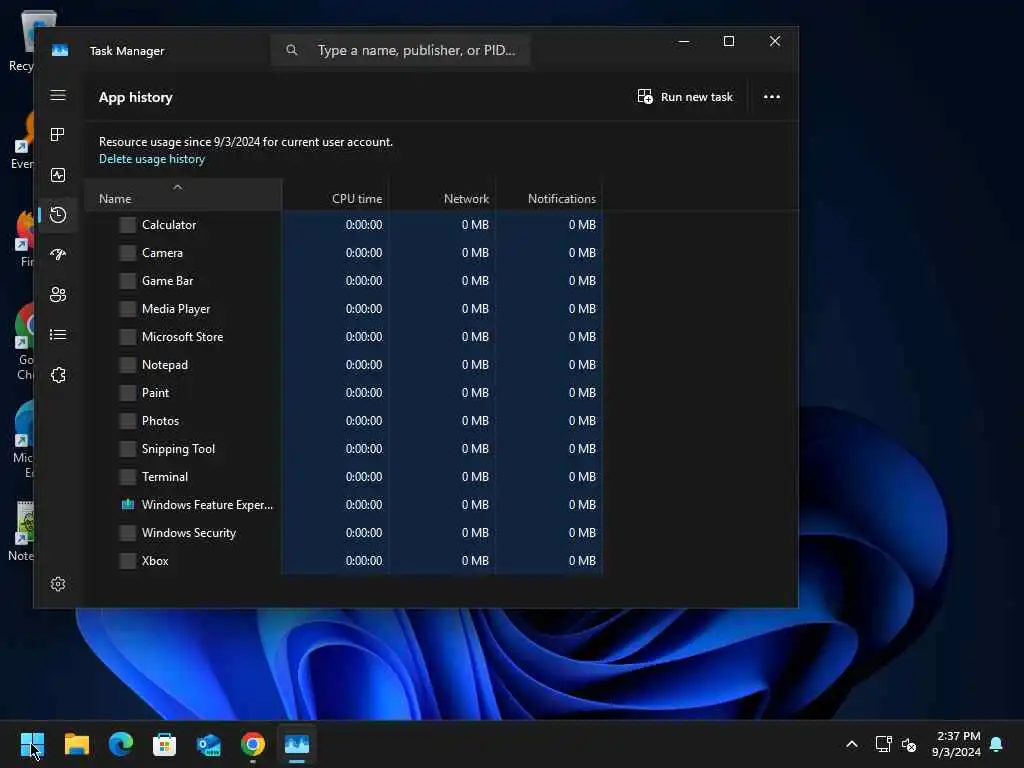Click Xbox's Notifications 0 MB value
The image size is (1024, 768).
(x=582, y=561)
